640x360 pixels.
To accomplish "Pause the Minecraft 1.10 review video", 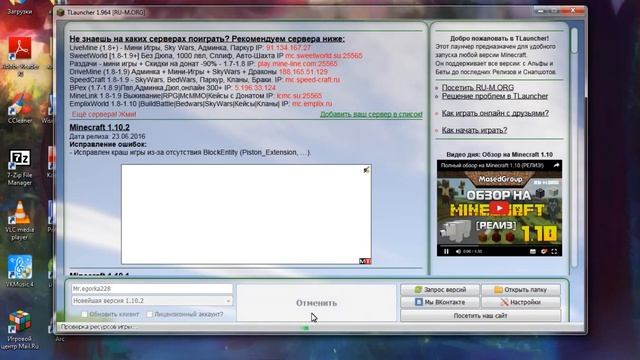I will [446, 251].
